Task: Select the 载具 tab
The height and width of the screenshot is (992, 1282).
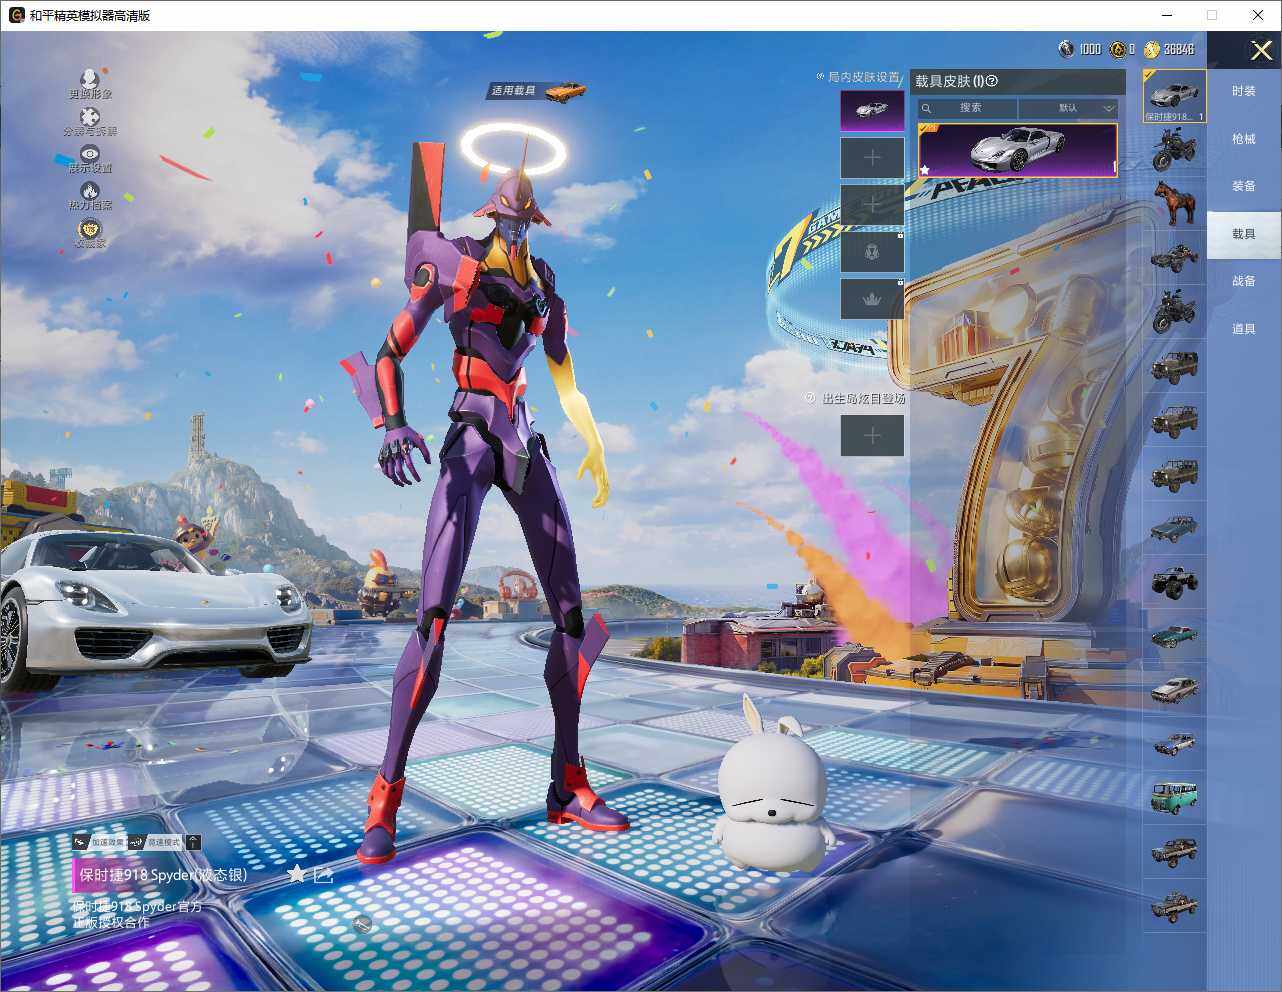Action: pos(1244,234)
